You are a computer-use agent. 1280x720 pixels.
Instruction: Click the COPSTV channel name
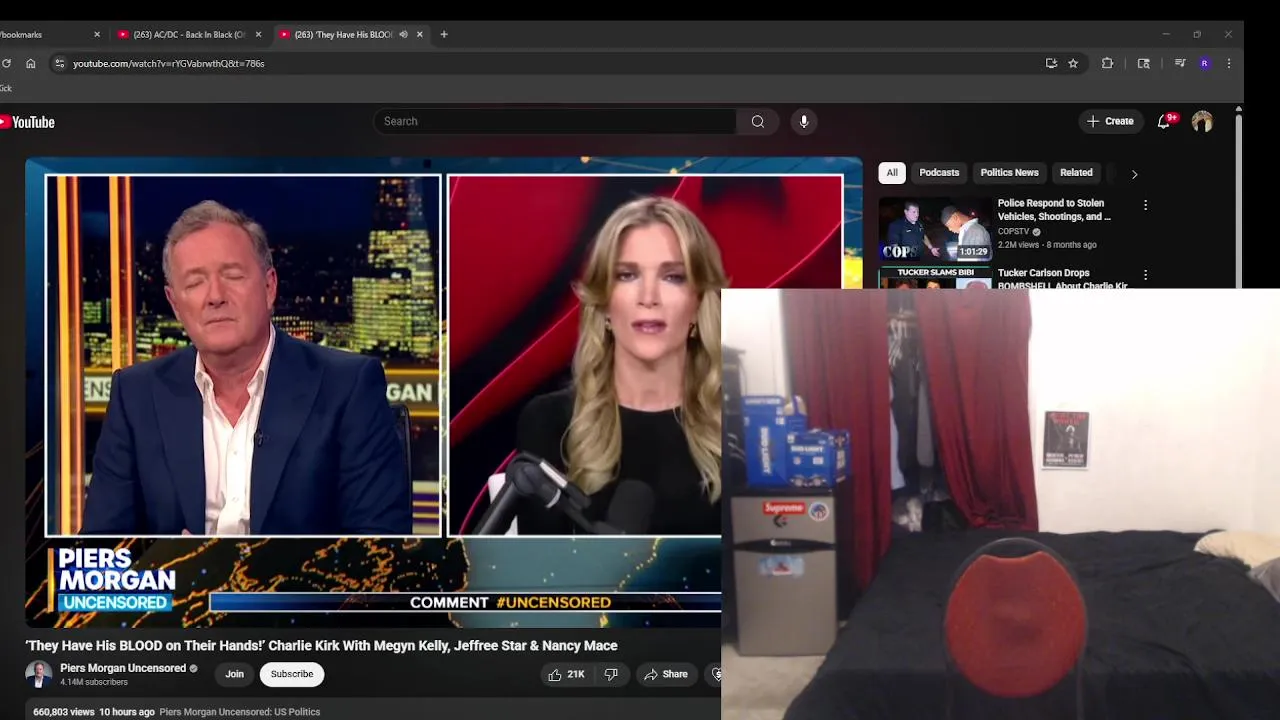pyautogui.click(x=1013, y=232)
